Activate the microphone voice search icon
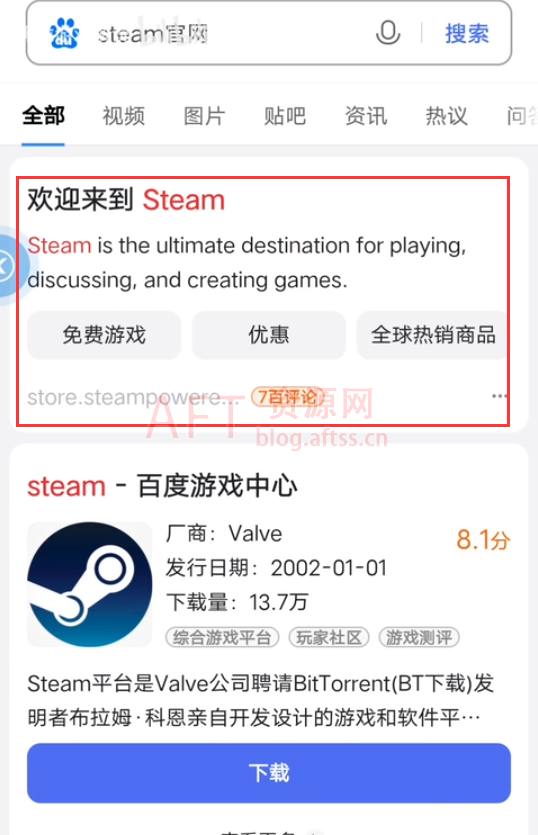Image resolution: width=538 pixels, height=835 pixels. coord(388,33)
